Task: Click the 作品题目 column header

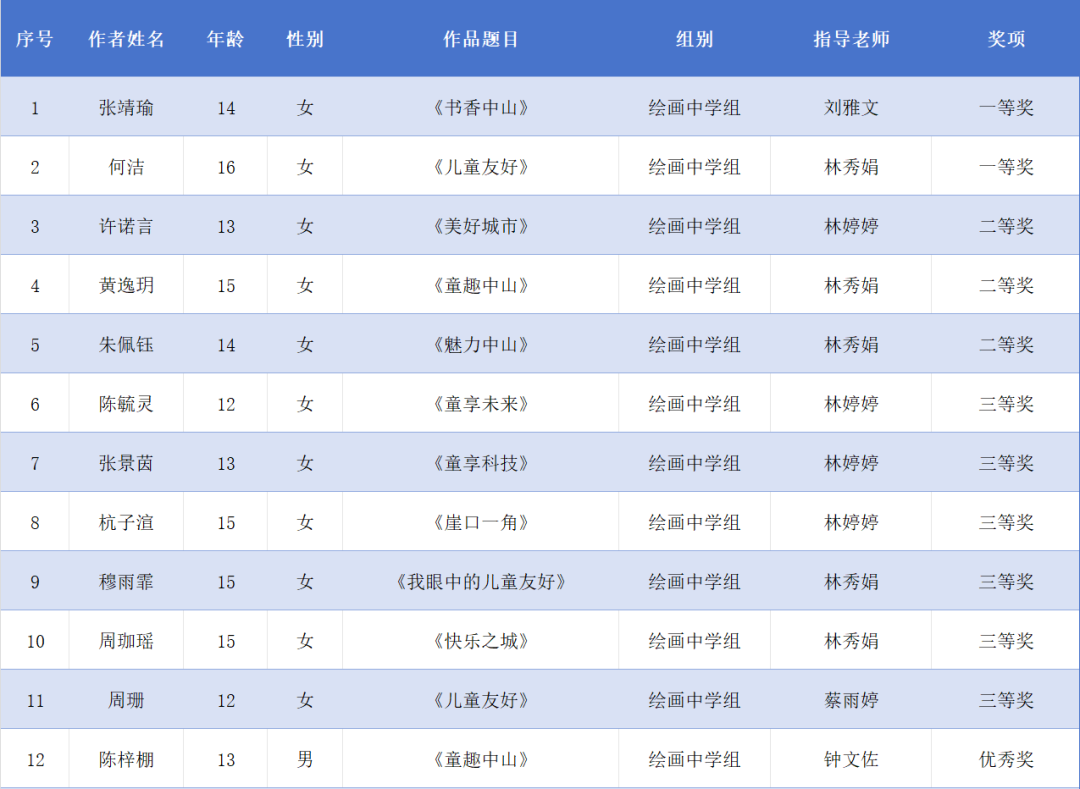Action: click(481, 39)
